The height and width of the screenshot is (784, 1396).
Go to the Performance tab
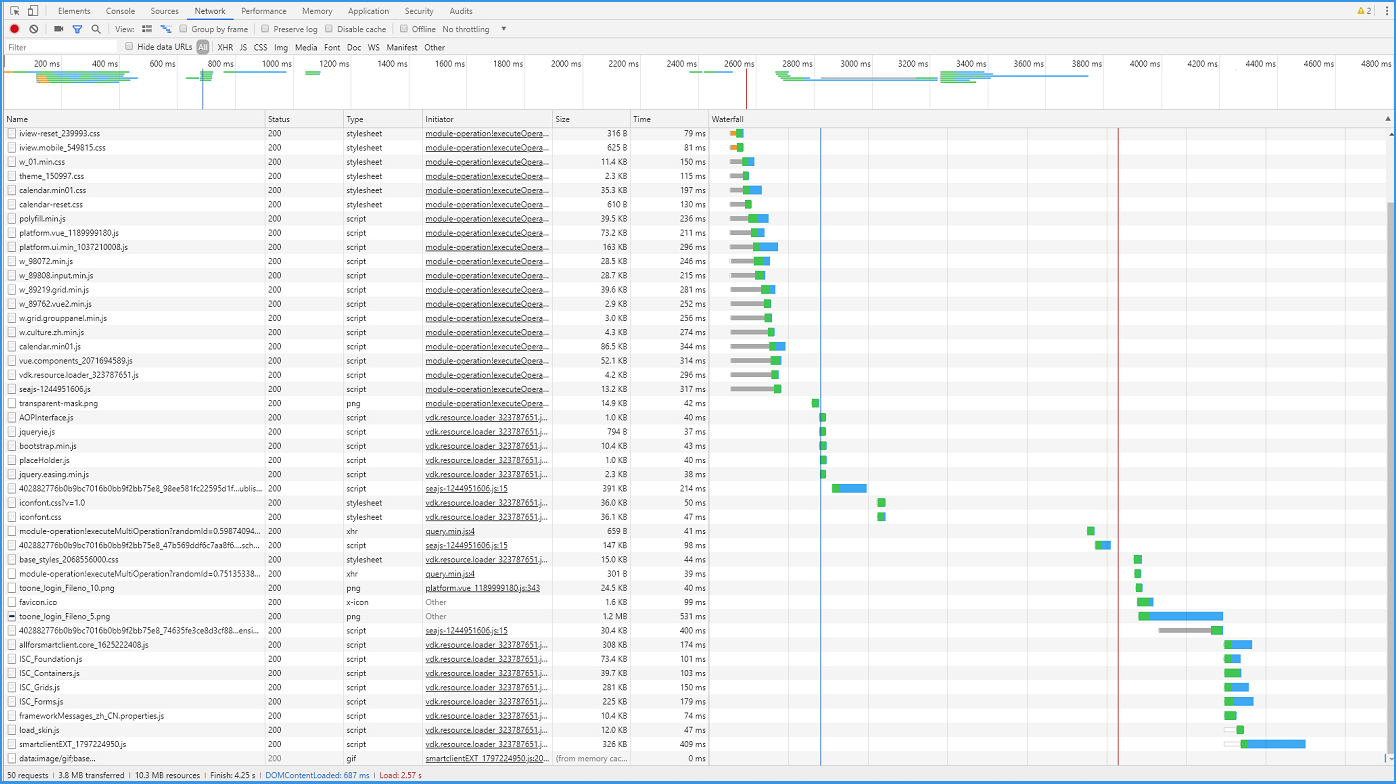click(264, 11)
